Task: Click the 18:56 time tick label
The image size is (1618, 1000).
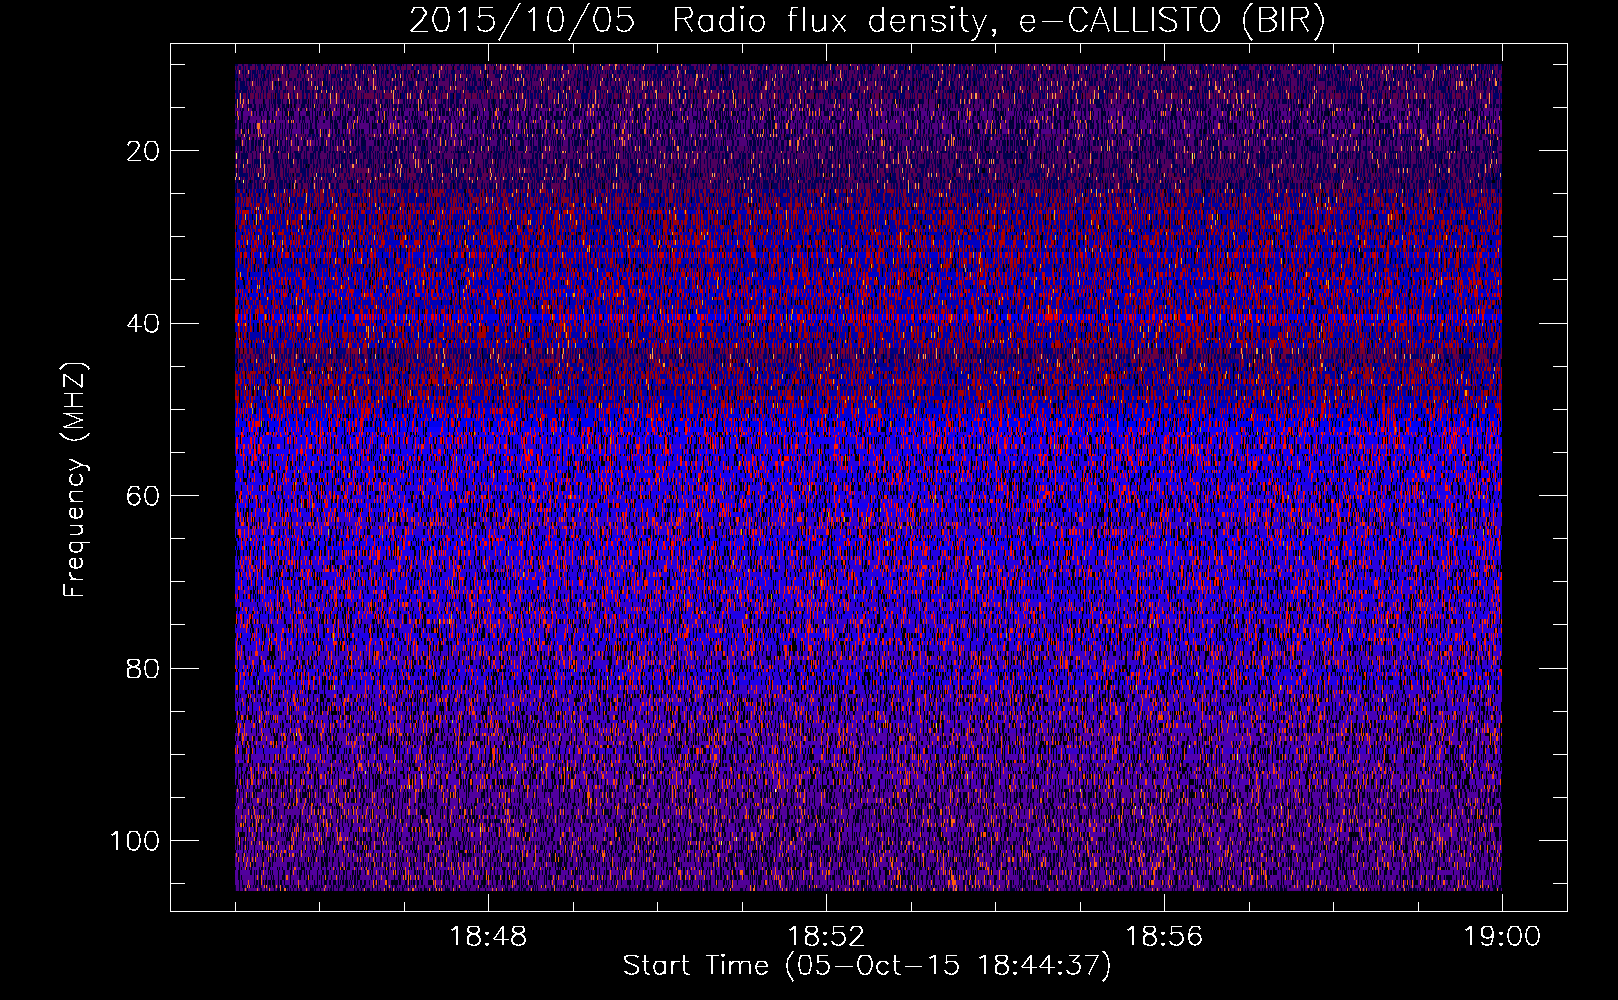Action: click(1164, 937)
